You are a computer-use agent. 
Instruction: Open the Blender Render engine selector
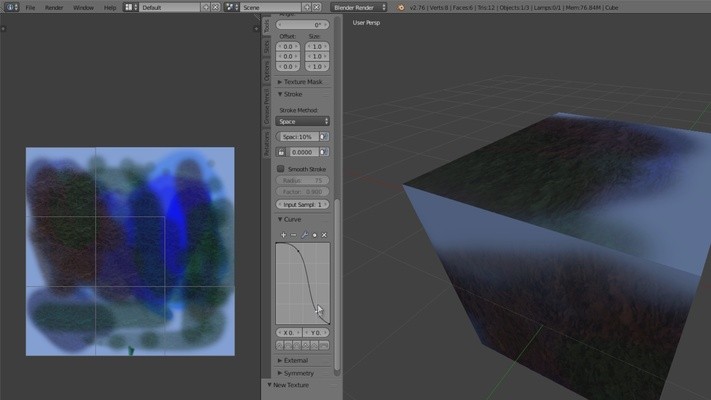point(360,7)
